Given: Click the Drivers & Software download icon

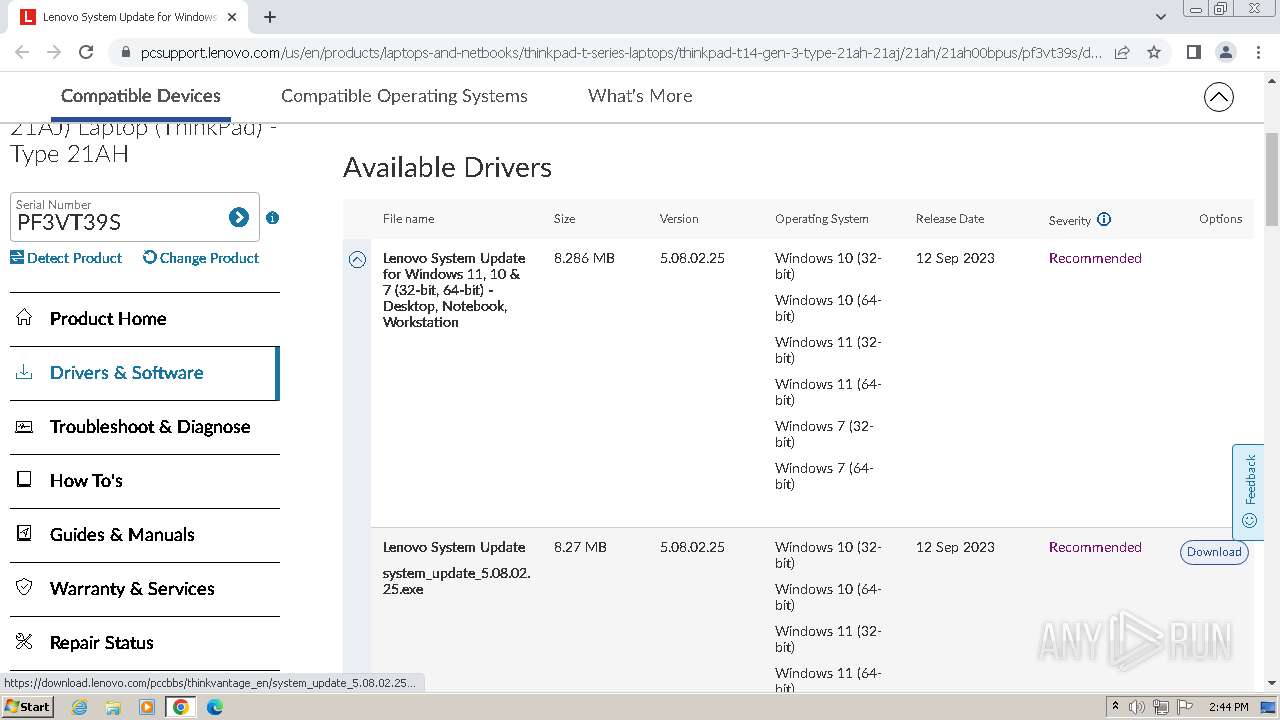Looking at the screenshot, I should [x=24, y=372].
